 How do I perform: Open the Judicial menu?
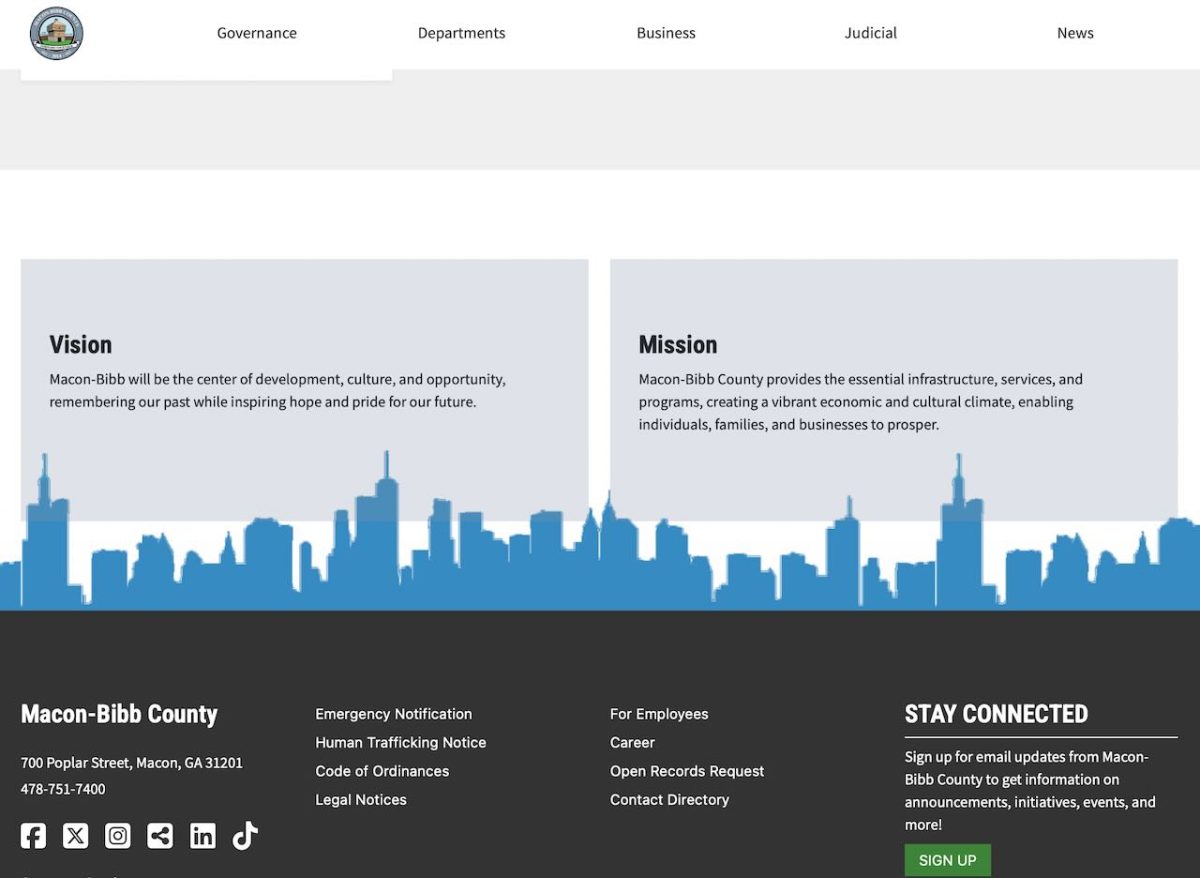[x=871, y=33]
